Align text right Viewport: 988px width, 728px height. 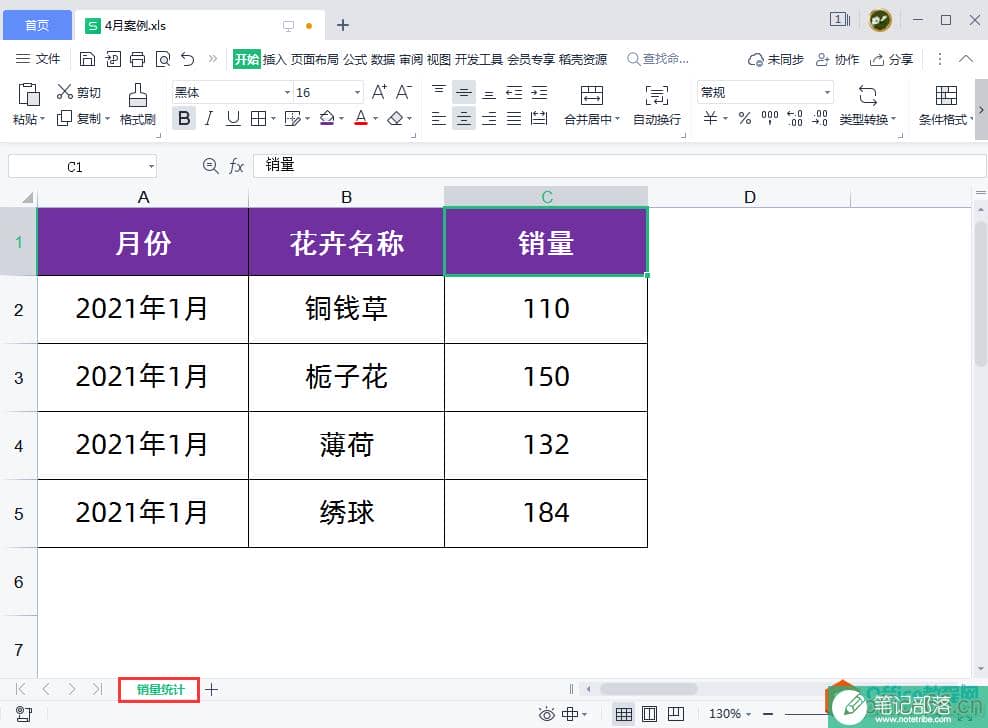(x=489, y=118)
